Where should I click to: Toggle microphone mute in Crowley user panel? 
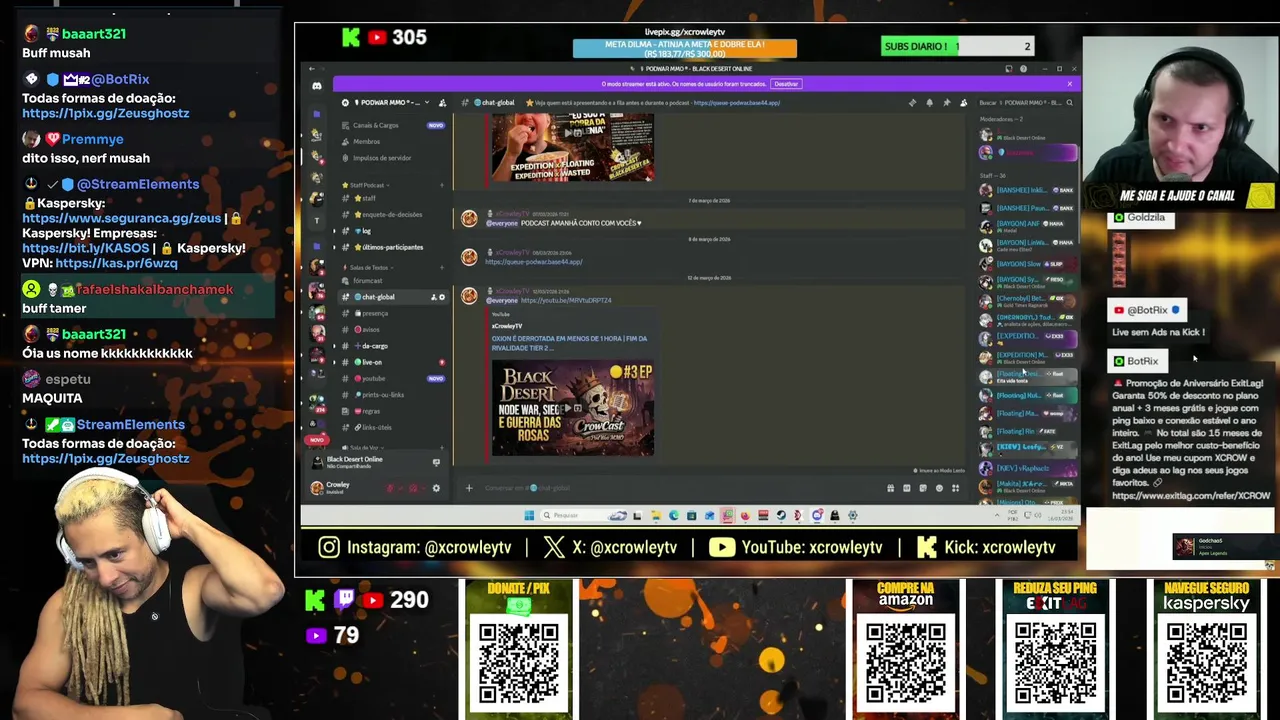point(390,488)
